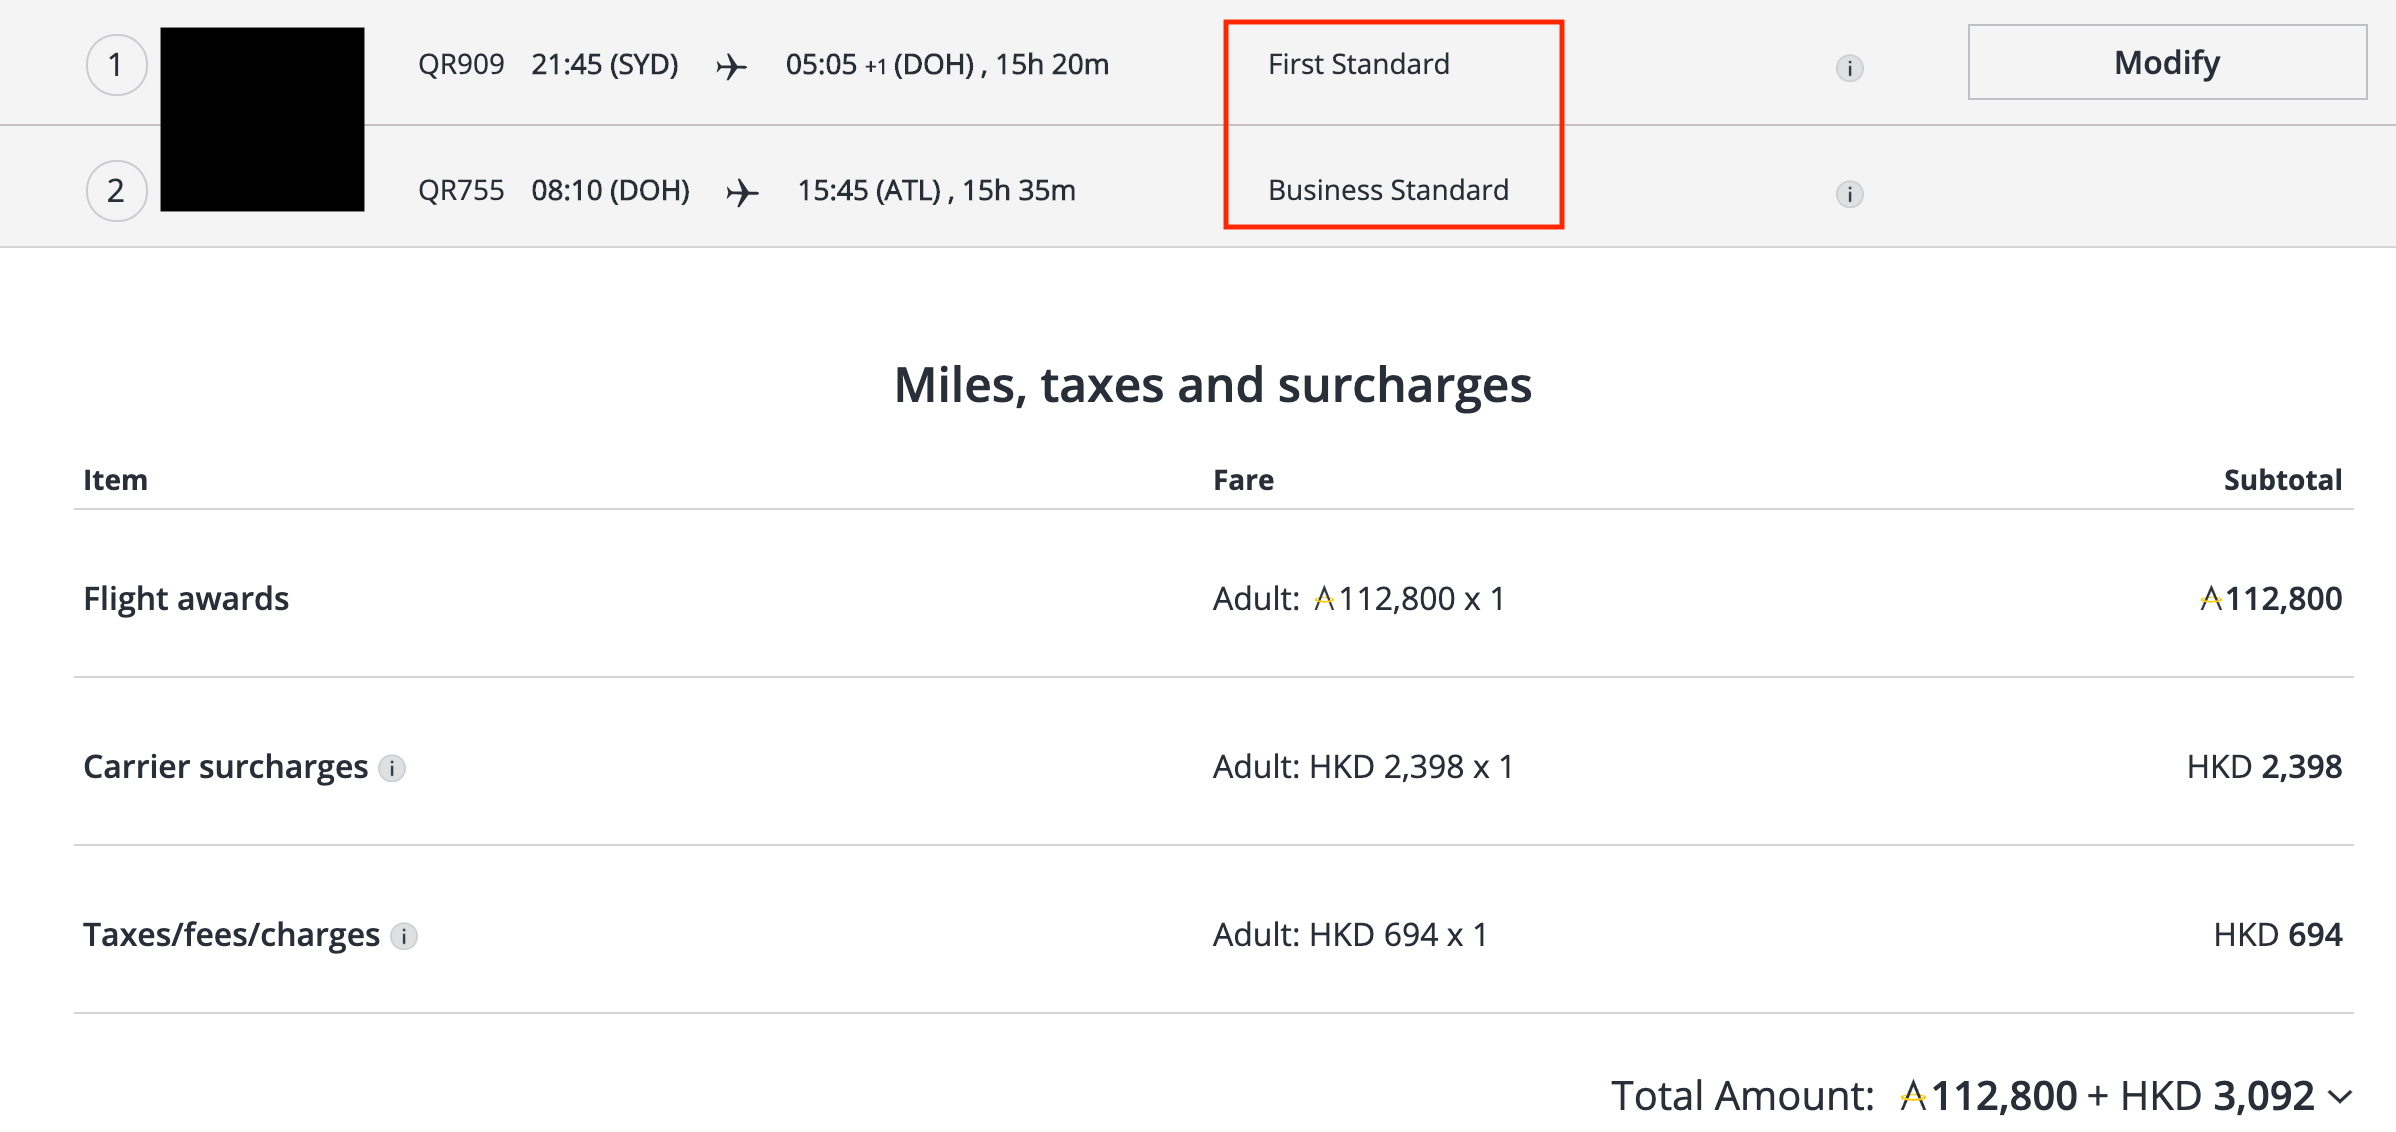The image size is (2396, 1132).
Task: Select segment number 2 circle
Action: tap(116, 191)
